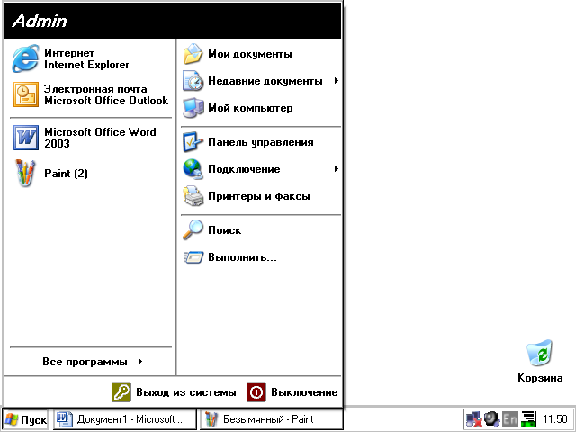Switch to Документ1 - Microsoft taskbar button
Screen dimensions: 576x432
pos(125,419)
